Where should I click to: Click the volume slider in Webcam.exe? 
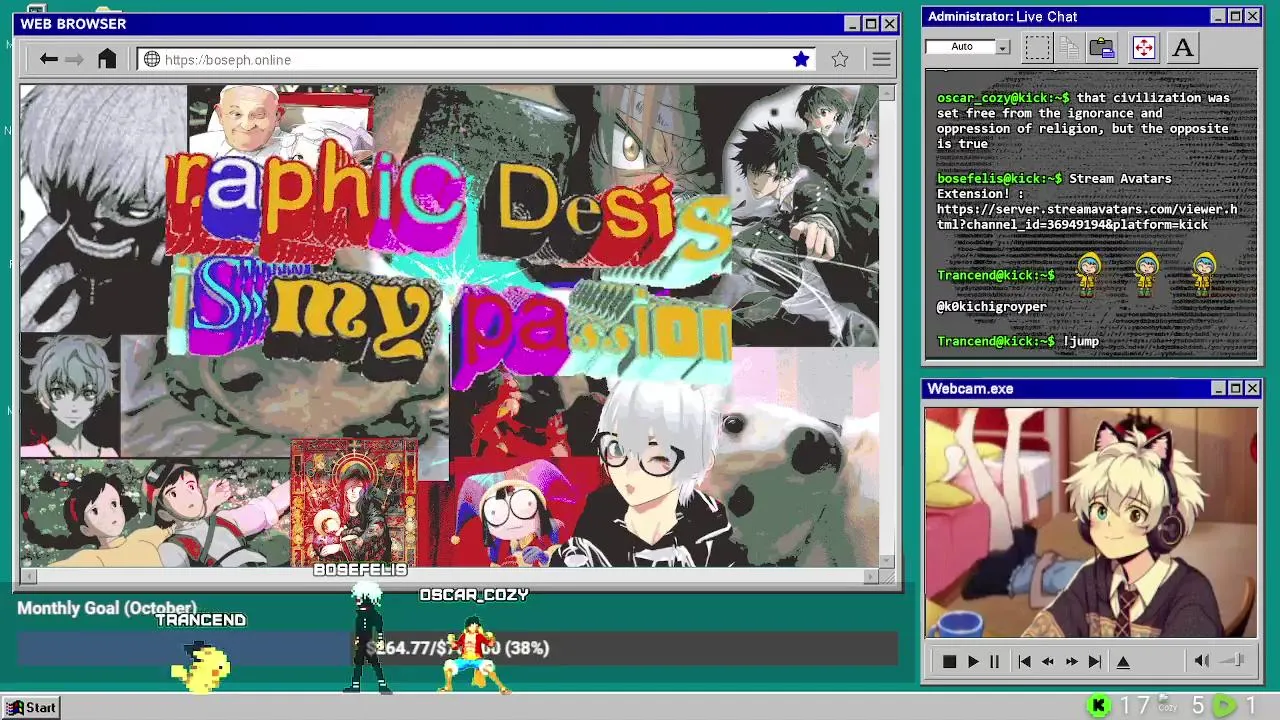[1234, 660]
